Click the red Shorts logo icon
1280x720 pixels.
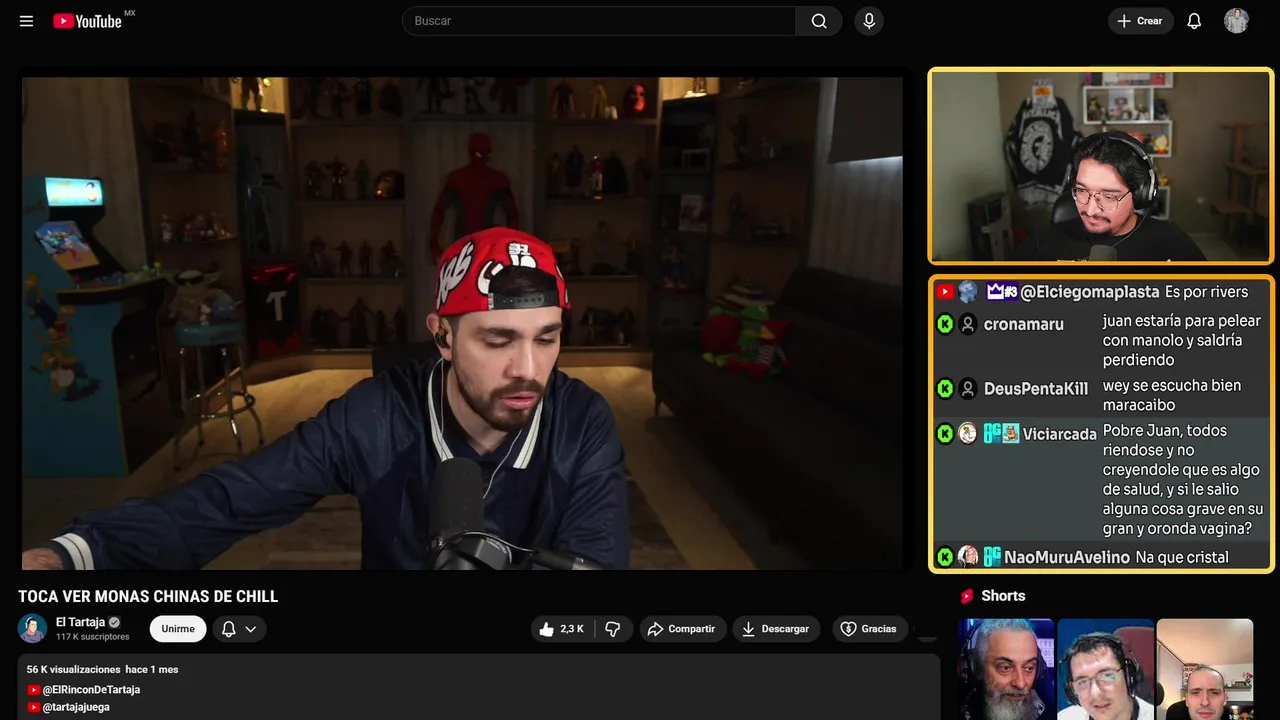coord(967,596)
